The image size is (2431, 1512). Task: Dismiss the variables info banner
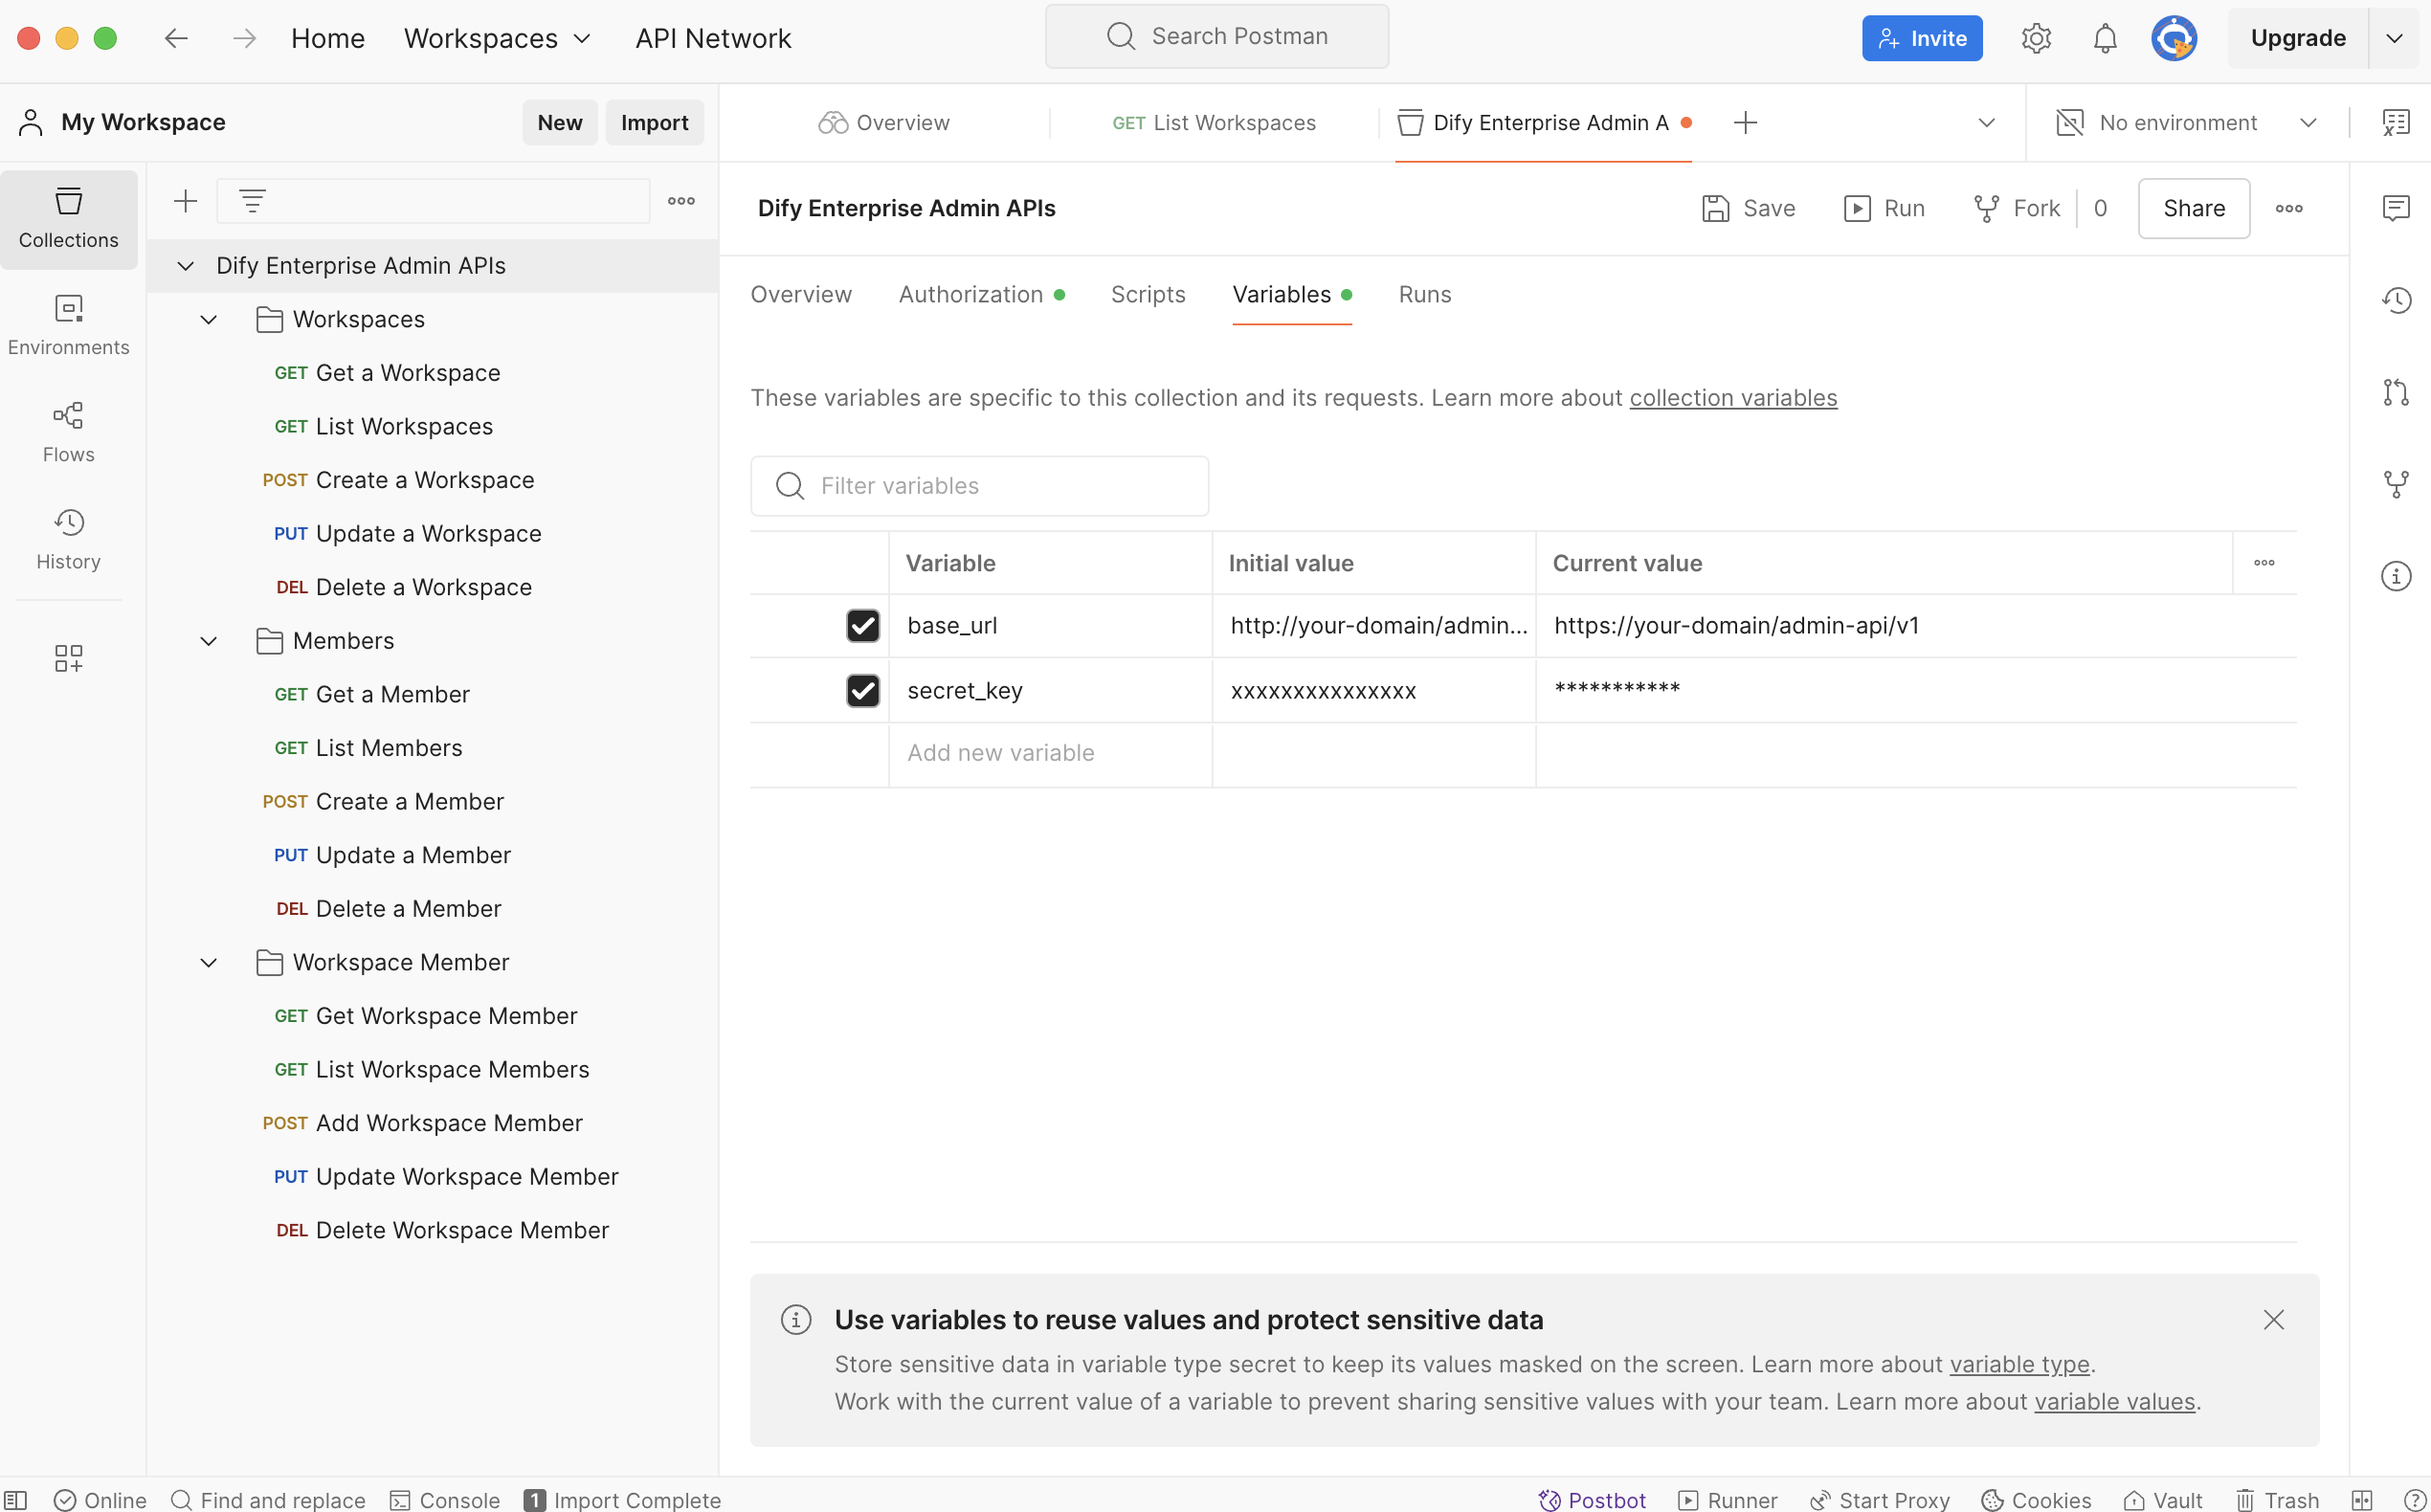pos(2273,1319)
